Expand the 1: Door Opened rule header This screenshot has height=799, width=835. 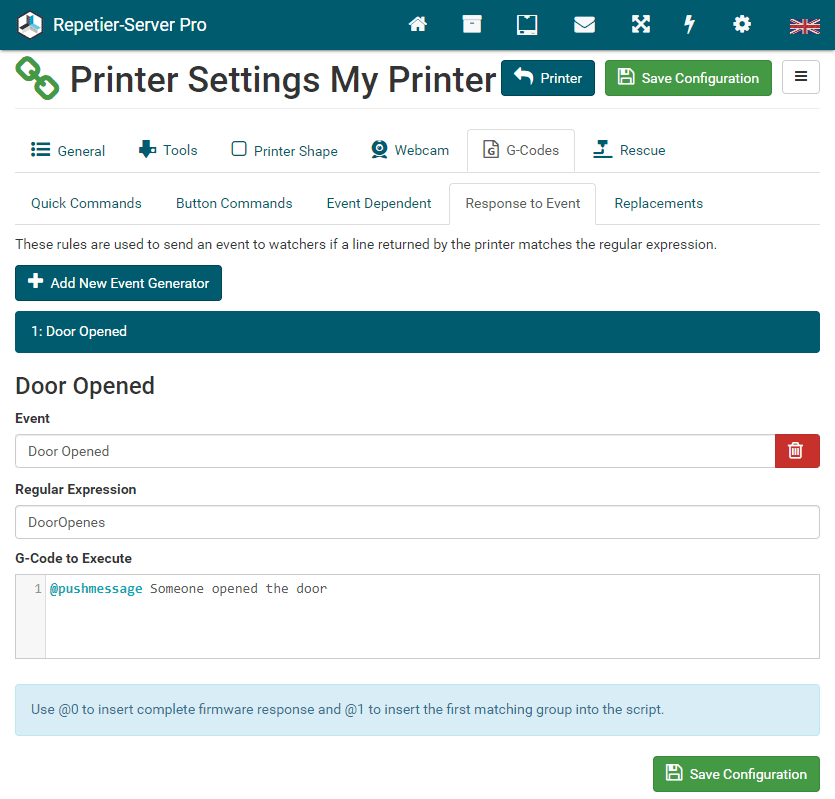[417, 332]
